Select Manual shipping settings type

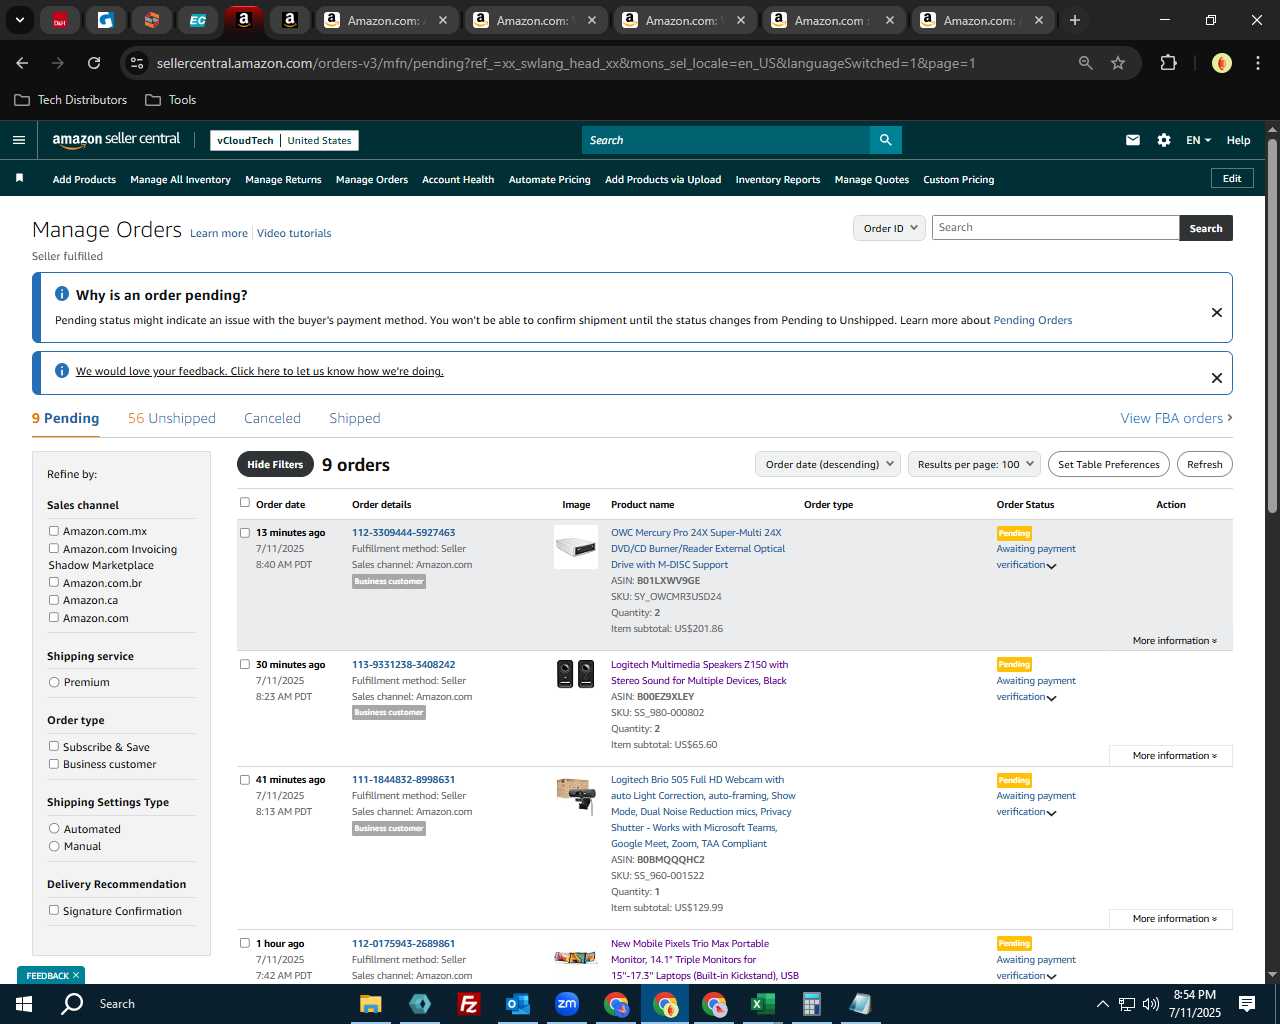[54, 846]
